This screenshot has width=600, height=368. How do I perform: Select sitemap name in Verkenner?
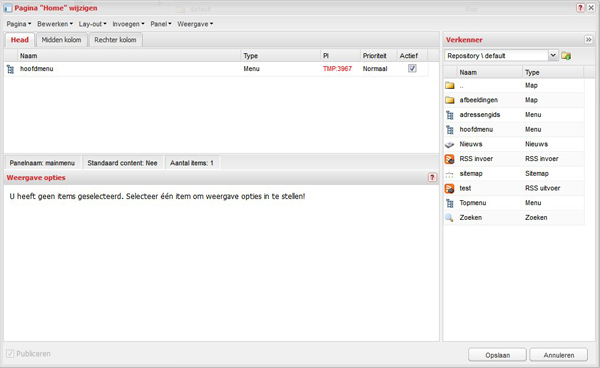[471, 174]
